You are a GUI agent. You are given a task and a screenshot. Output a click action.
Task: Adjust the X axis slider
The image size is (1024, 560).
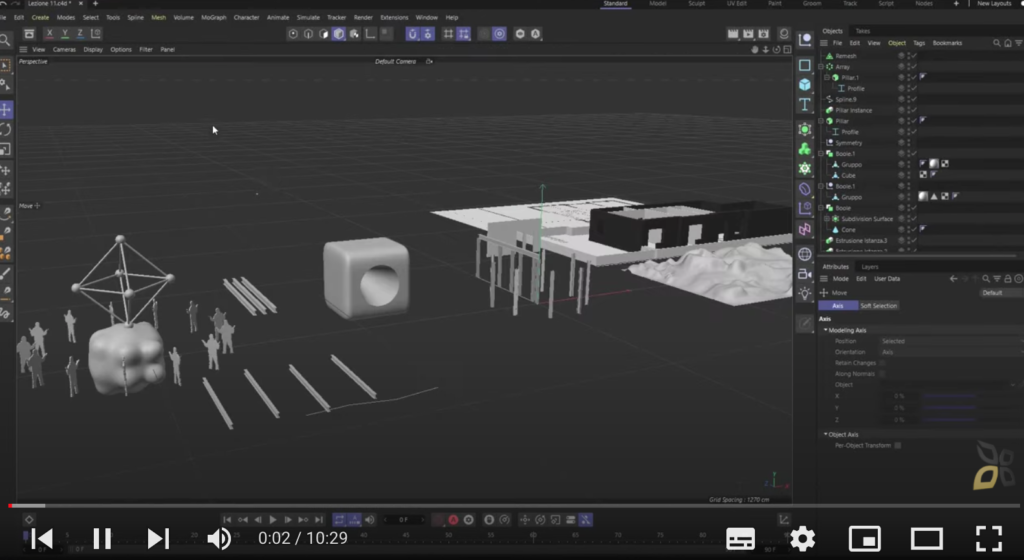coord(950,396)
